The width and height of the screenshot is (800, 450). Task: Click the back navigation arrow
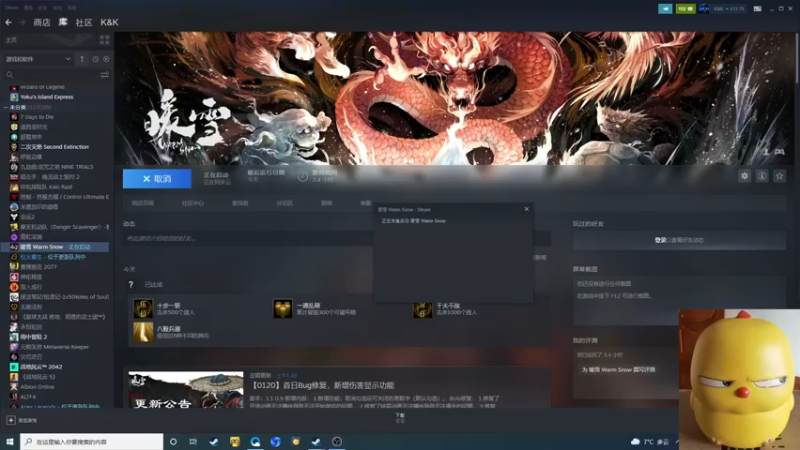9,22
